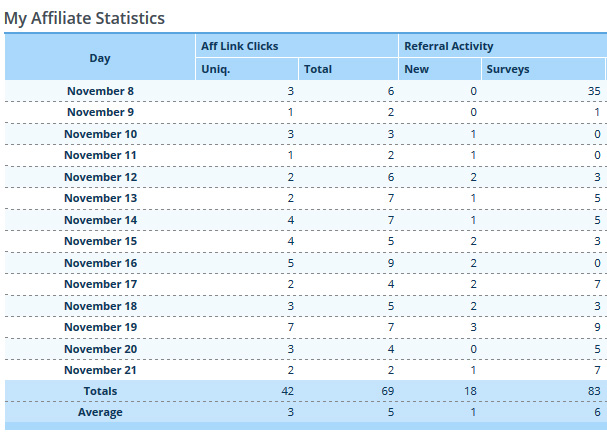
Task: Select the November 21 row label
Action: (100, 370)
